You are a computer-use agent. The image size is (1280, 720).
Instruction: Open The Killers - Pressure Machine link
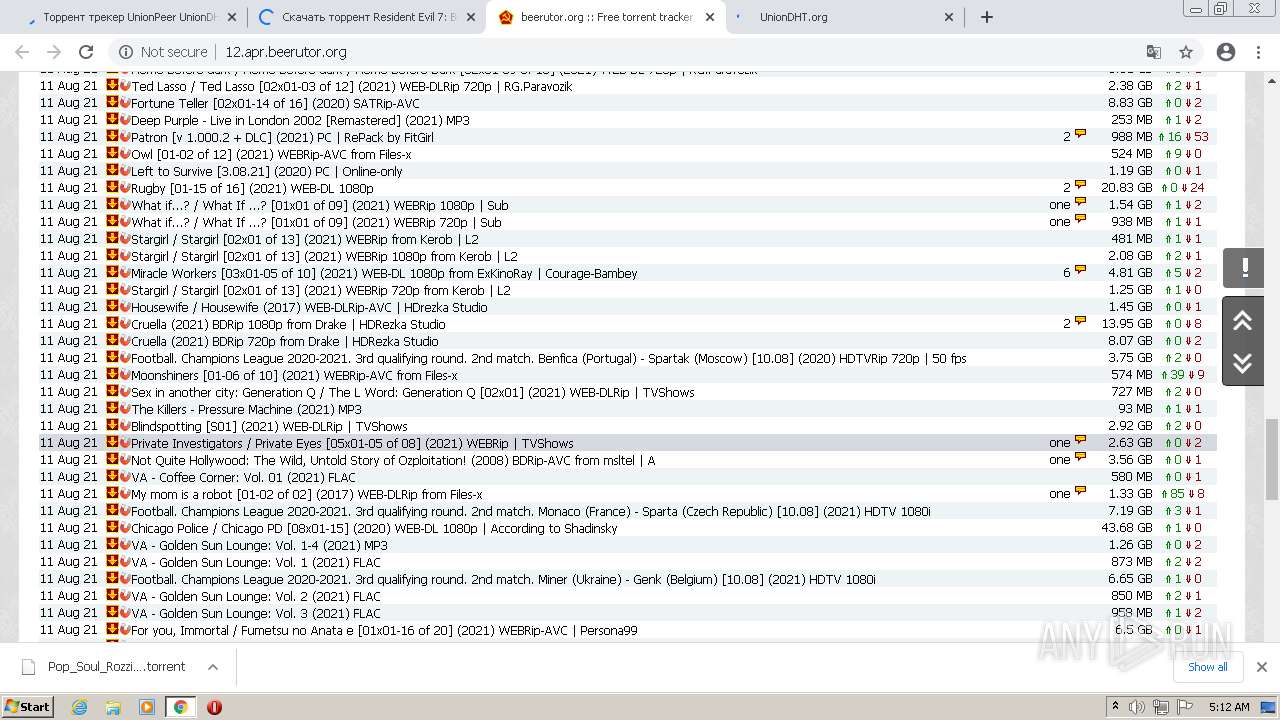tap(247, 410)
